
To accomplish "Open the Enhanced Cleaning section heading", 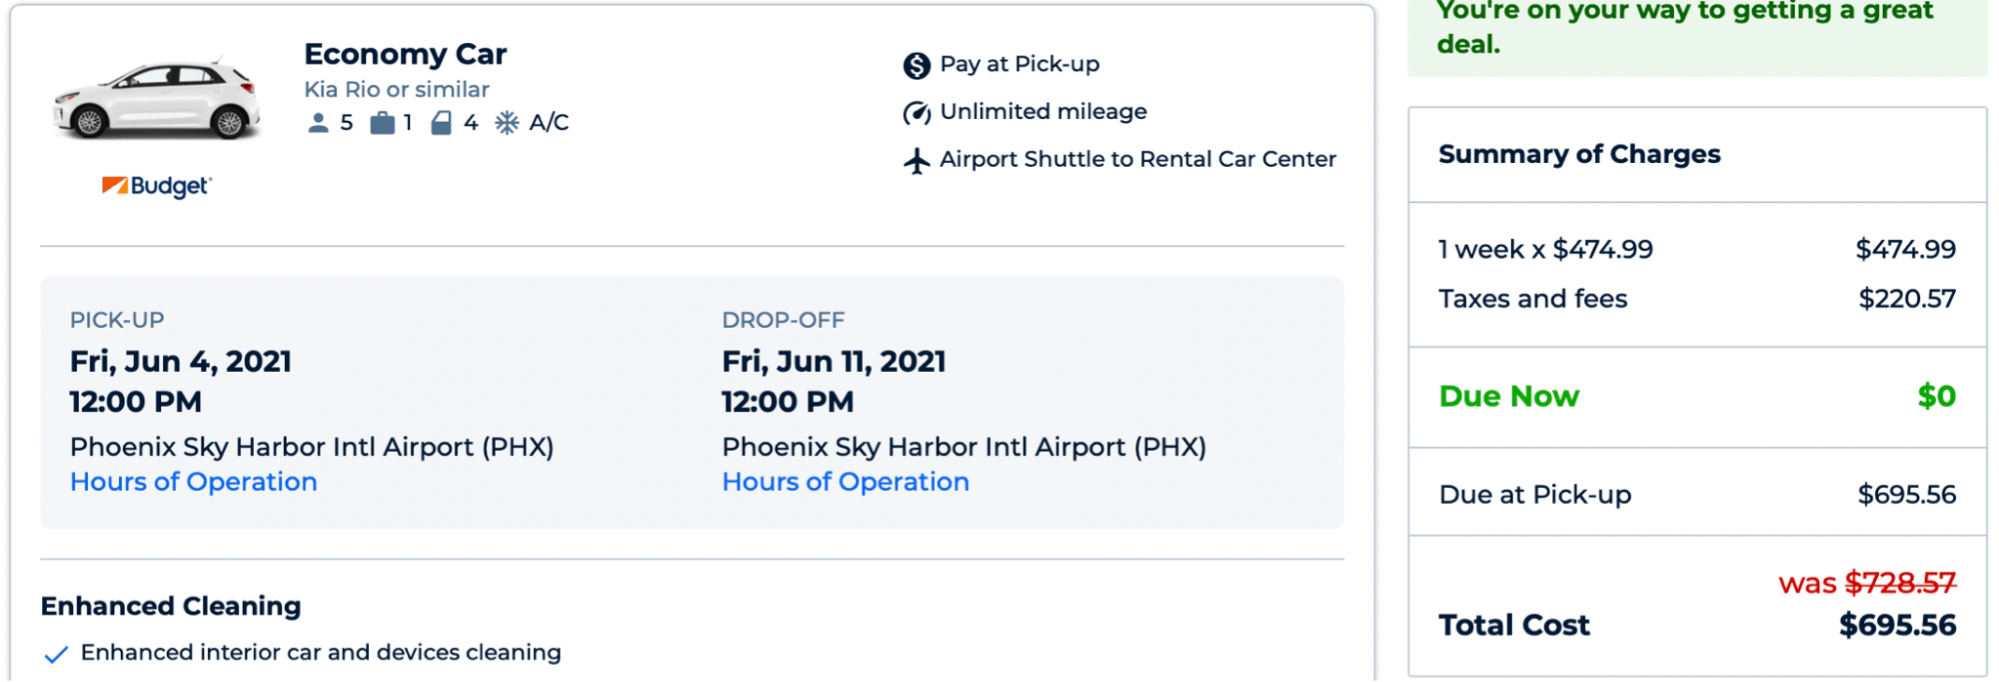I will (x=170, y=606).
